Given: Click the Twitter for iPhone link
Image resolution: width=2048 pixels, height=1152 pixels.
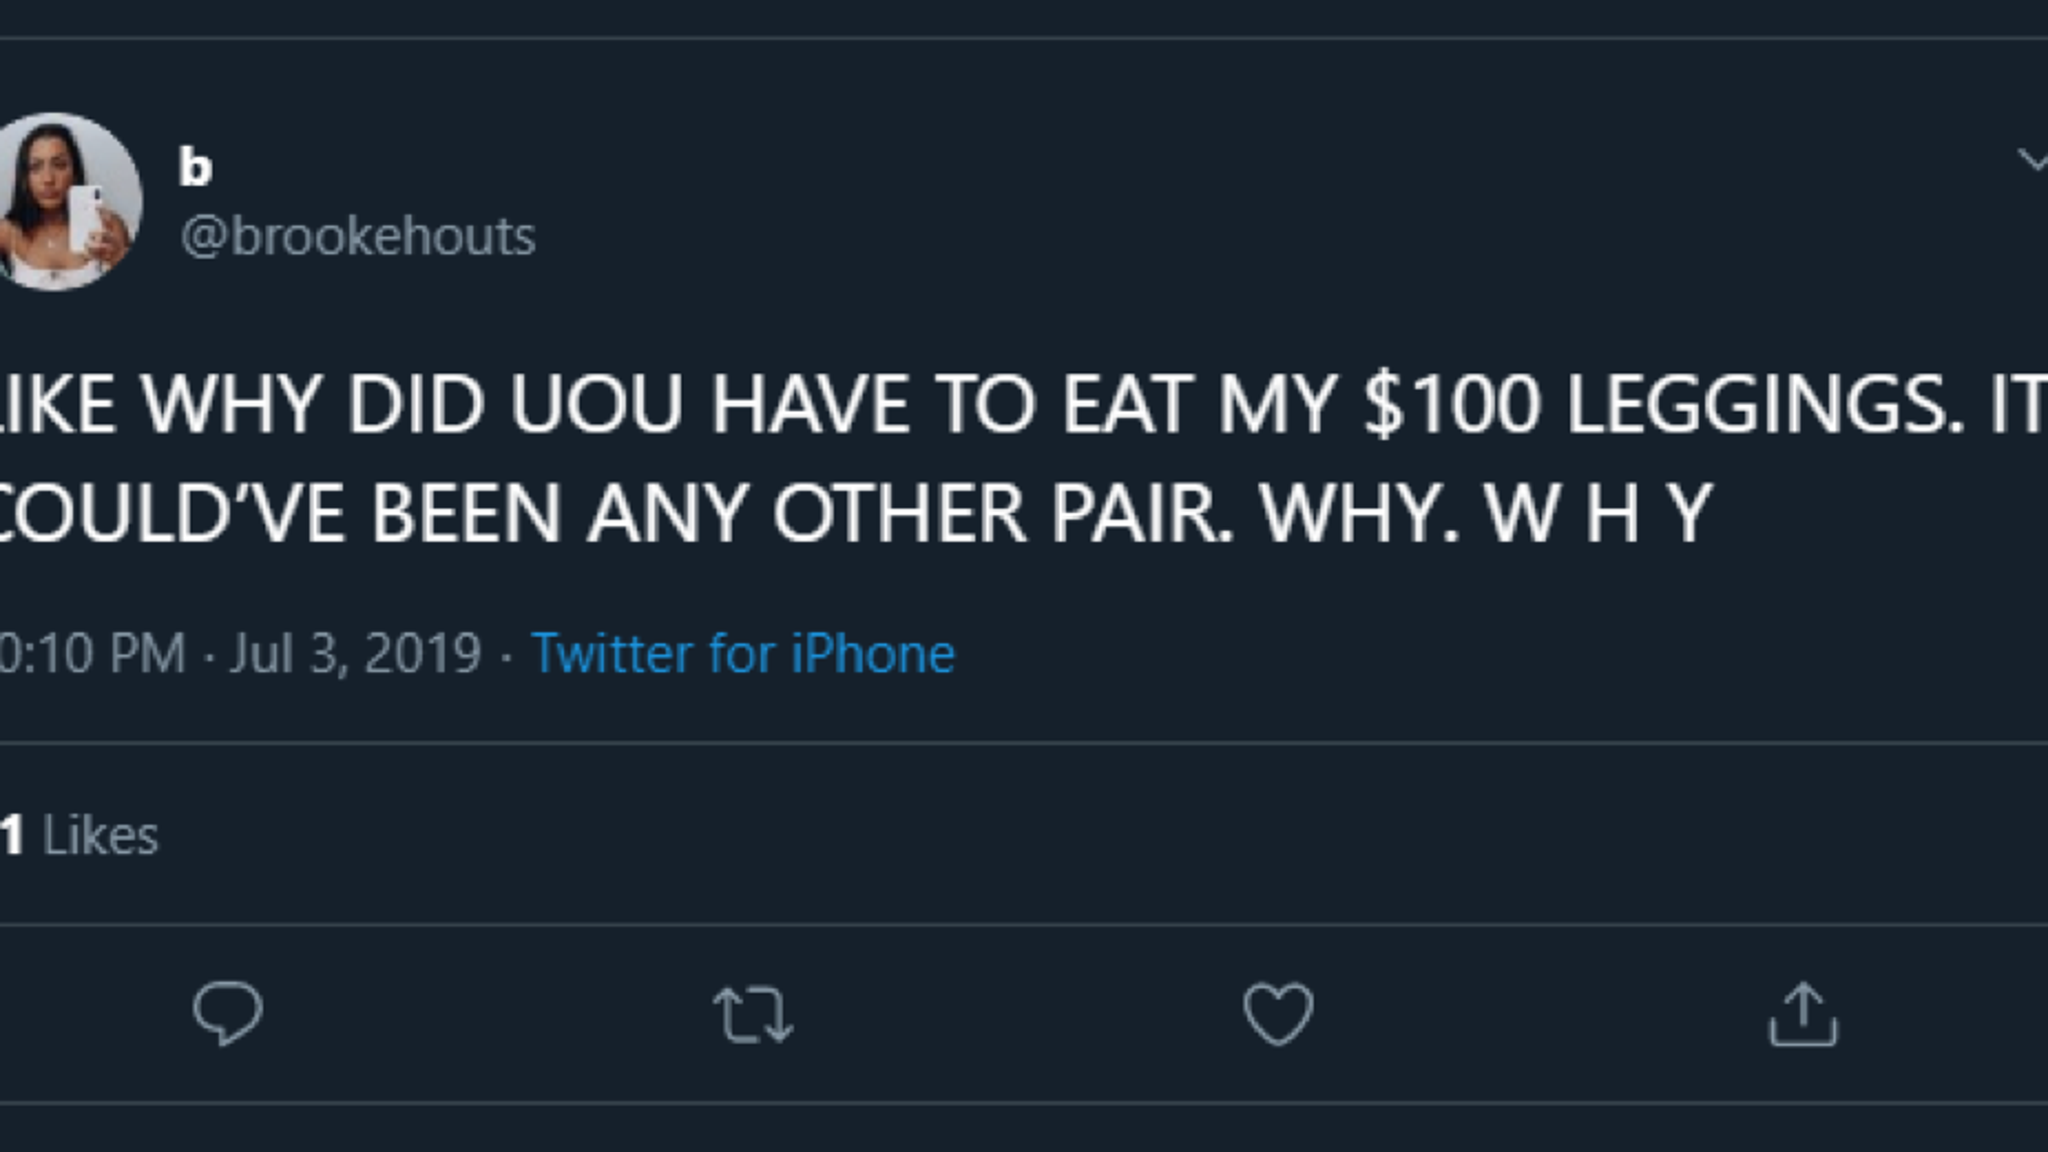Looking at the screenshot, I should click(x=742, y=654).
